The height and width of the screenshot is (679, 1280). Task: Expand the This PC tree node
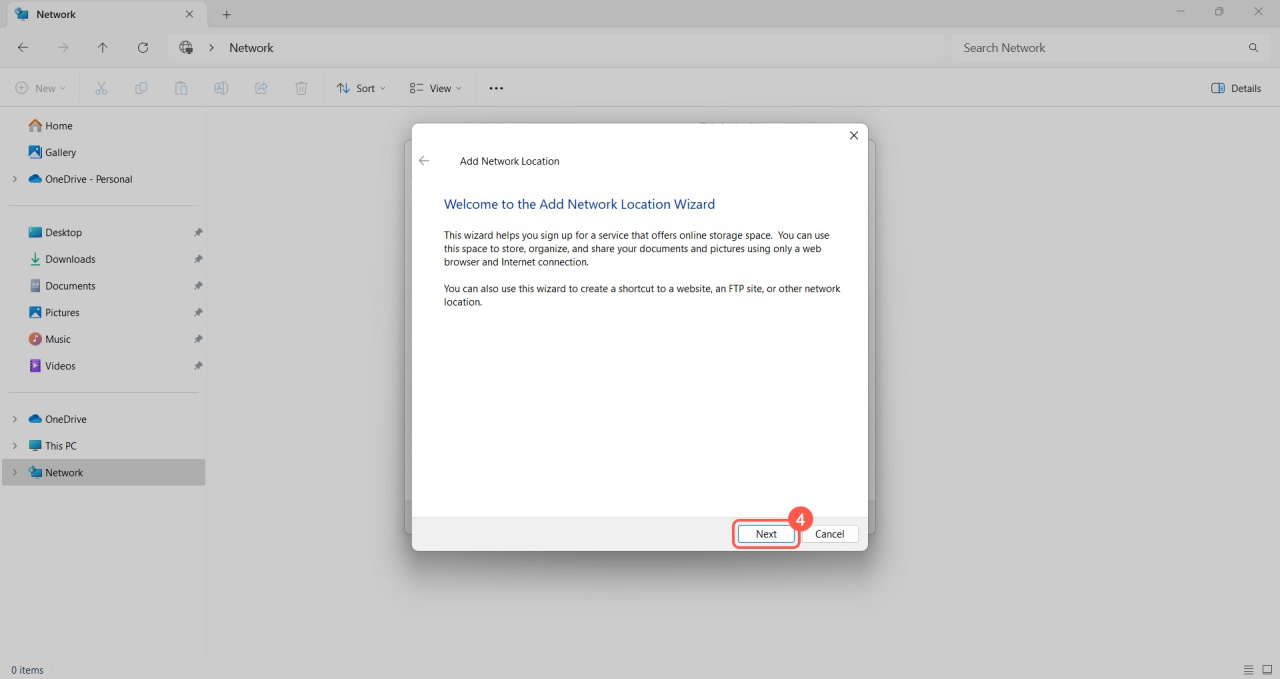14,446
